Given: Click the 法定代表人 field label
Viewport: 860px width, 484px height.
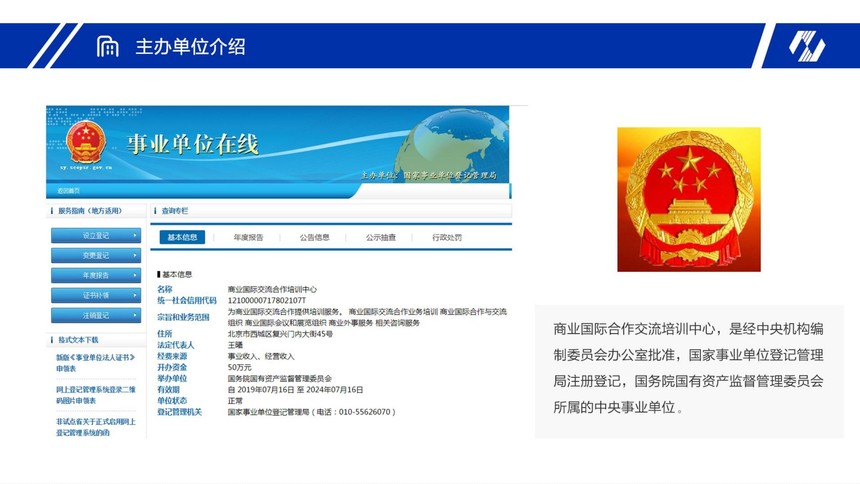Looking at the screenshot, I should coord(176,345).
